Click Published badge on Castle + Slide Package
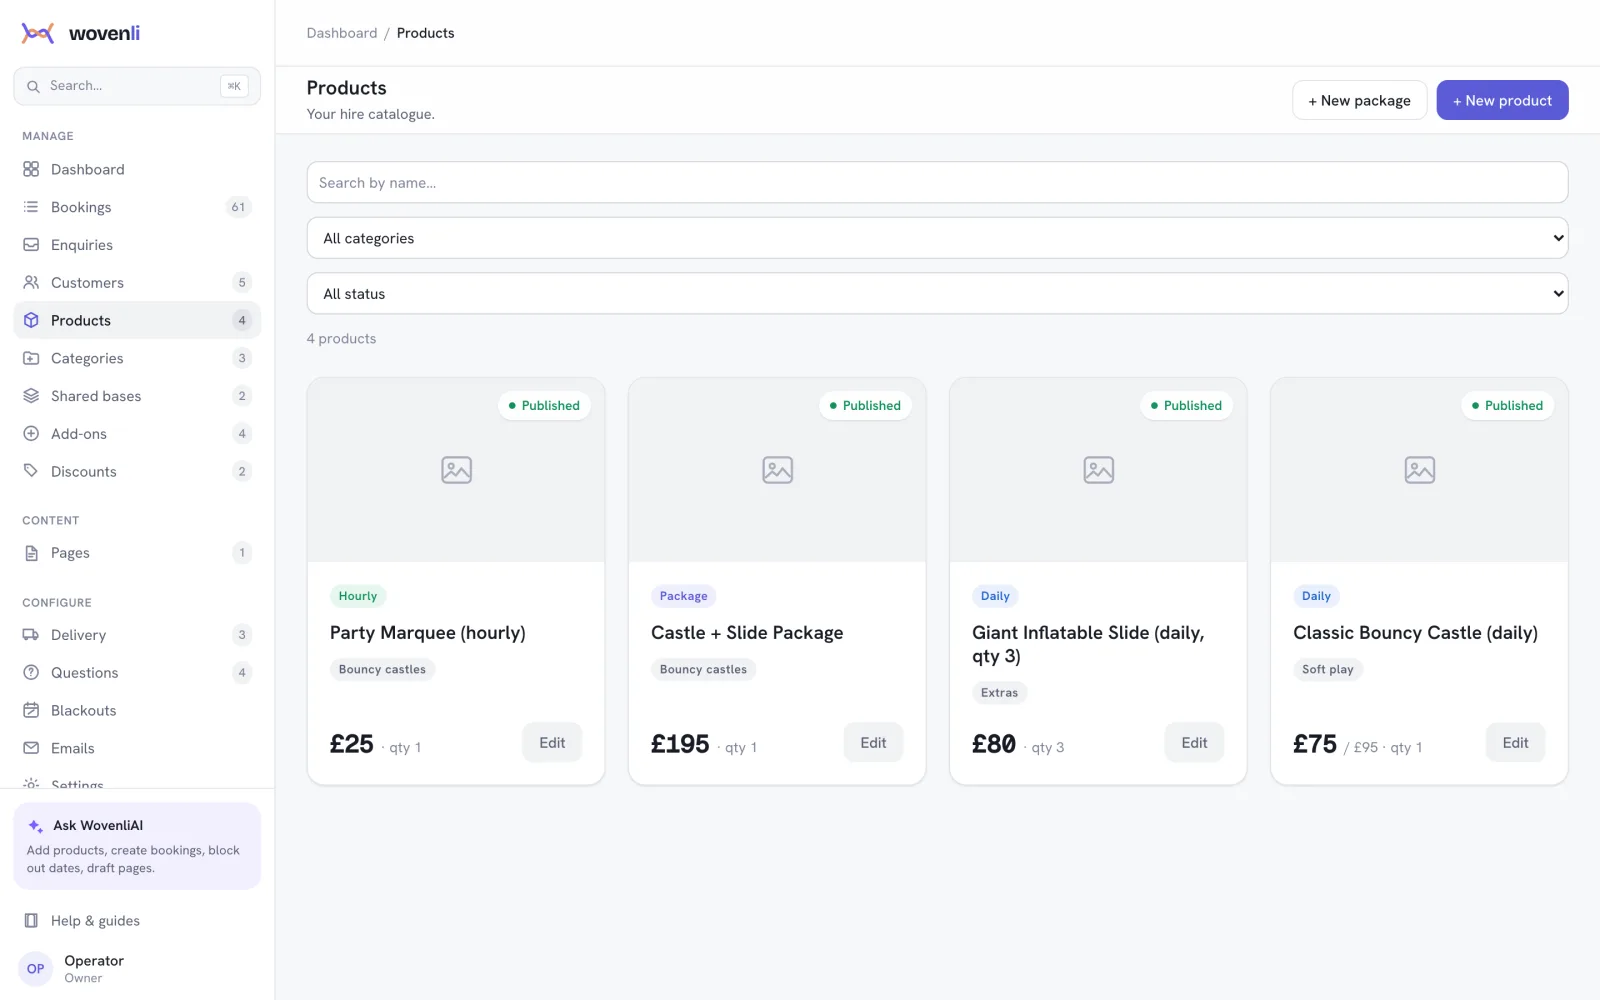Viewport: 1600px width, 1000px height. coord(865,405)
